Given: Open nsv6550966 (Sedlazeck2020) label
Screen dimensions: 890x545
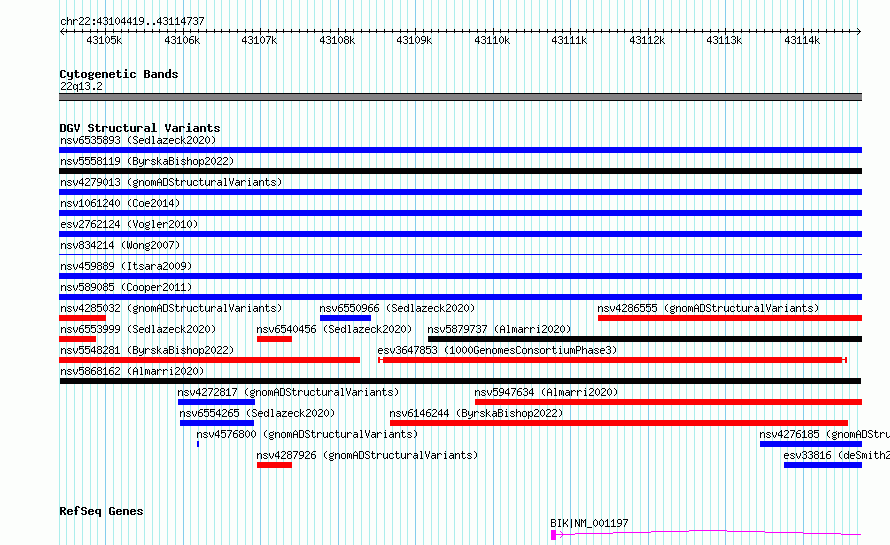Looking at the screenshot, I should pos(397,308).
